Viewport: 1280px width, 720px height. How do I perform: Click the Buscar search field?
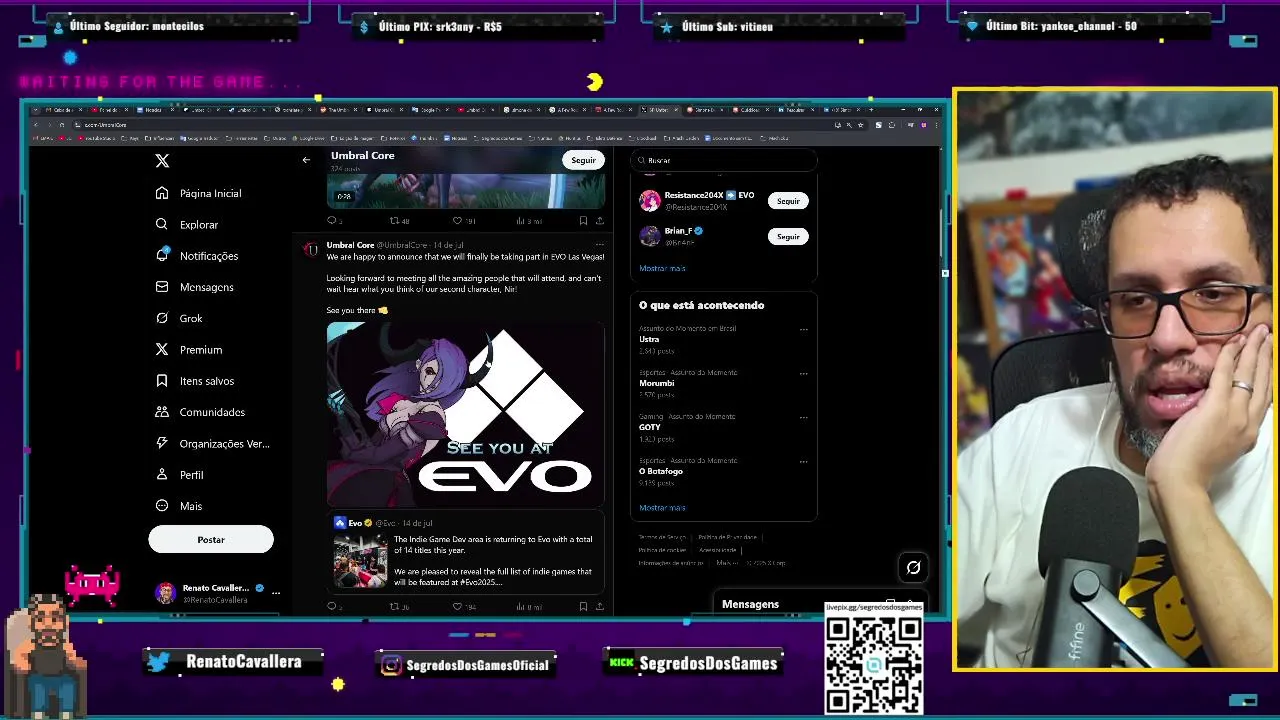(724, 160)
